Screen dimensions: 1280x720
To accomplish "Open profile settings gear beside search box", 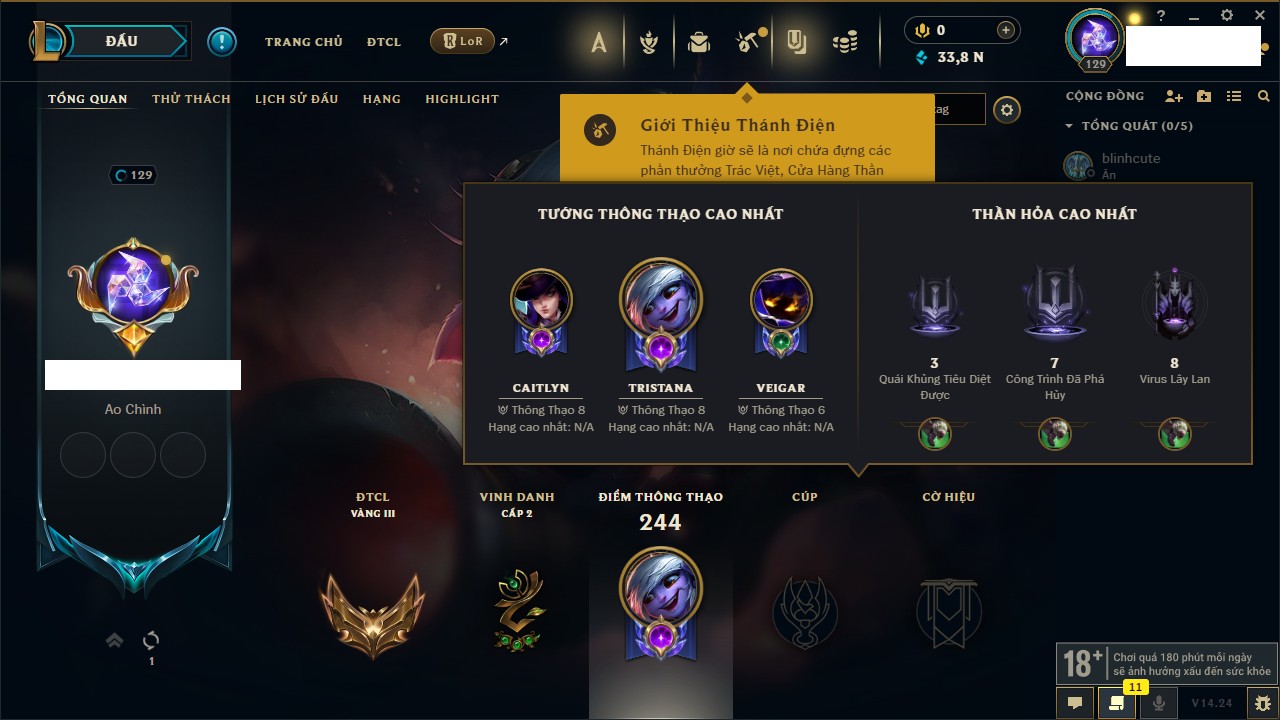I will pos(1007,110).
